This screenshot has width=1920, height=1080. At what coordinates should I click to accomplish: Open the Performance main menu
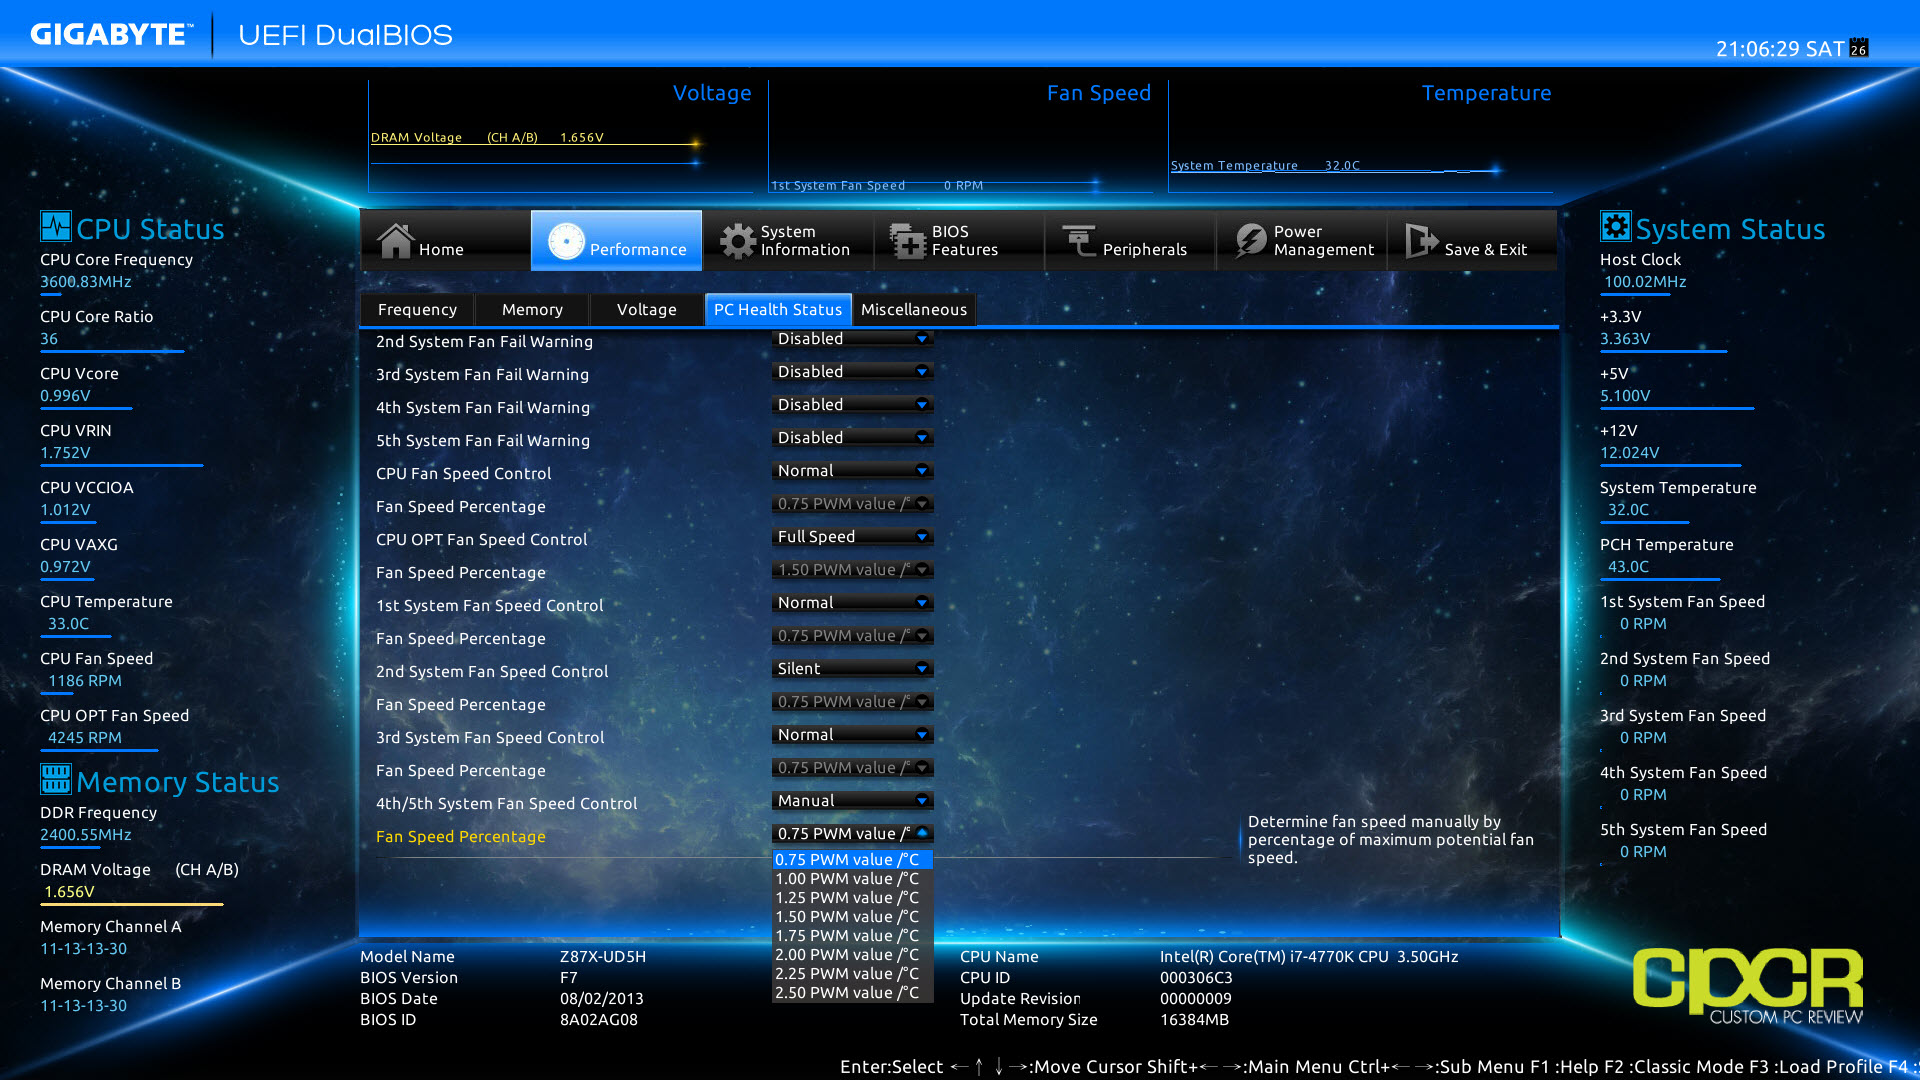pyautogui.click(x=616, y=240)
